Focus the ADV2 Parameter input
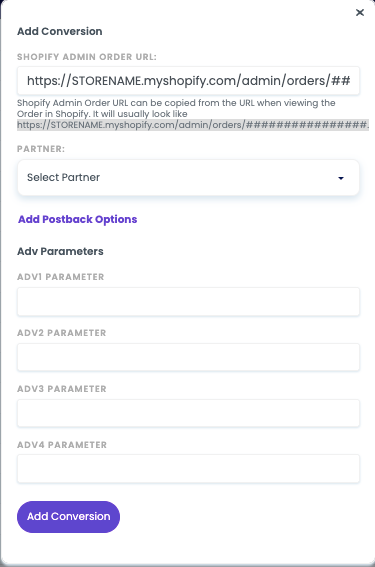This screenshot has width=375, height=567. [188, 357]
